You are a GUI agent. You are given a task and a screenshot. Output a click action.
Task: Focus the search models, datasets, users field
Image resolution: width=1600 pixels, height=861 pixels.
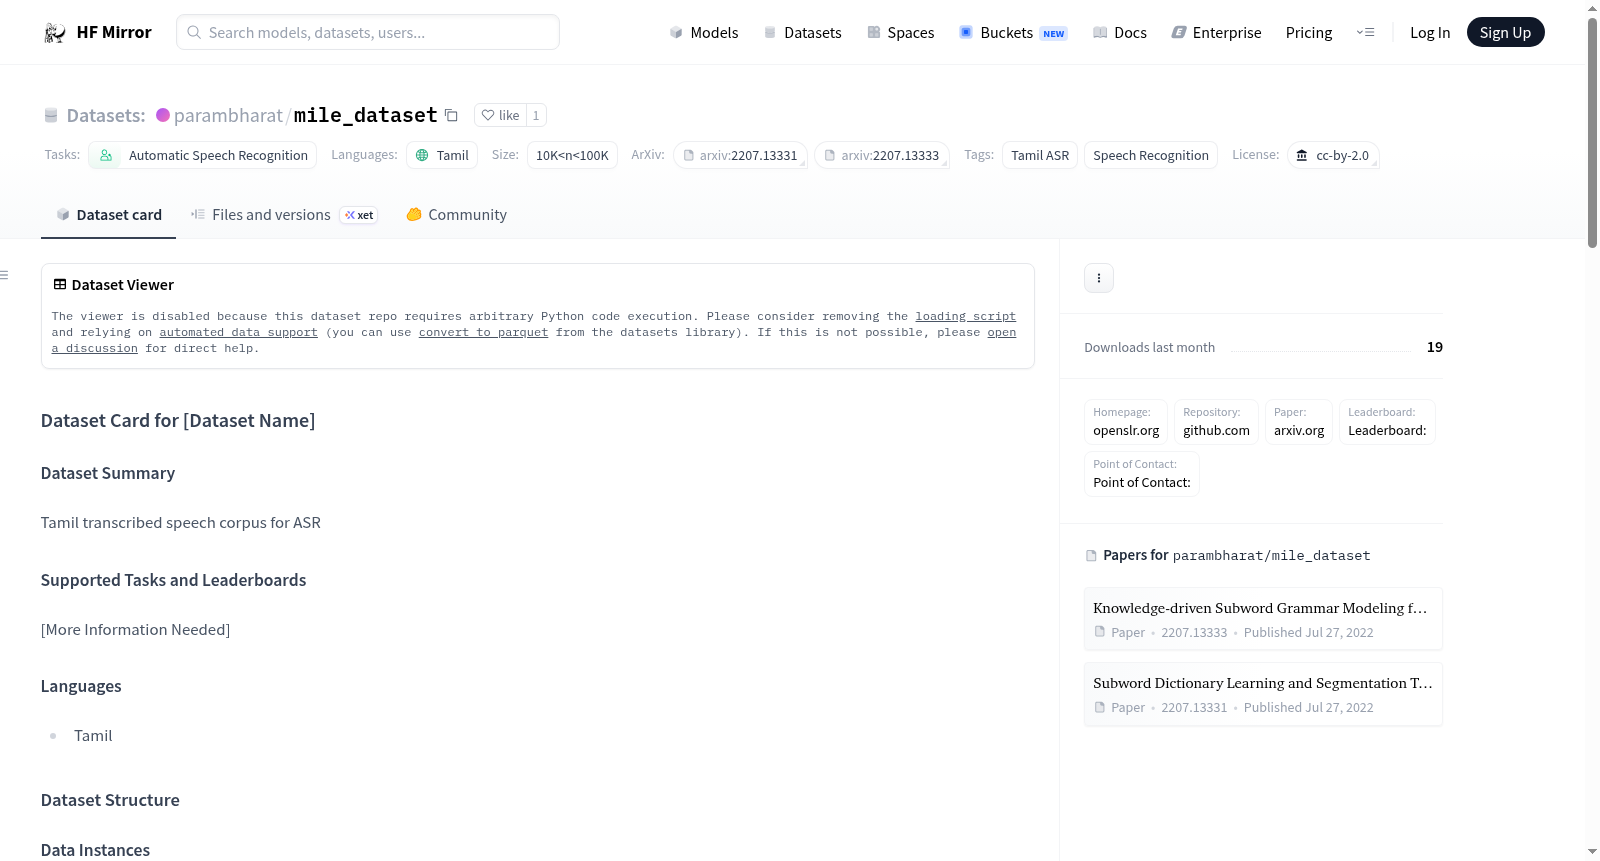point(368,32)
